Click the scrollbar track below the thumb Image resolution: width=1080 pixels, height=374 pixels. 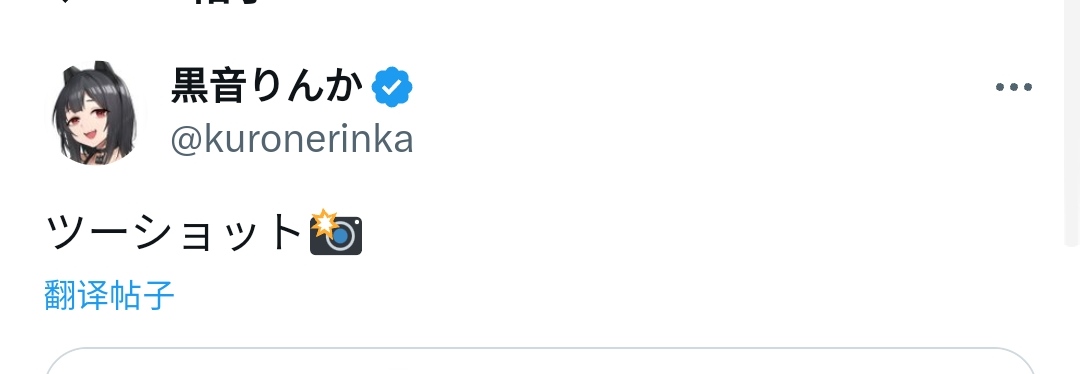click(x=1072, y=310)
